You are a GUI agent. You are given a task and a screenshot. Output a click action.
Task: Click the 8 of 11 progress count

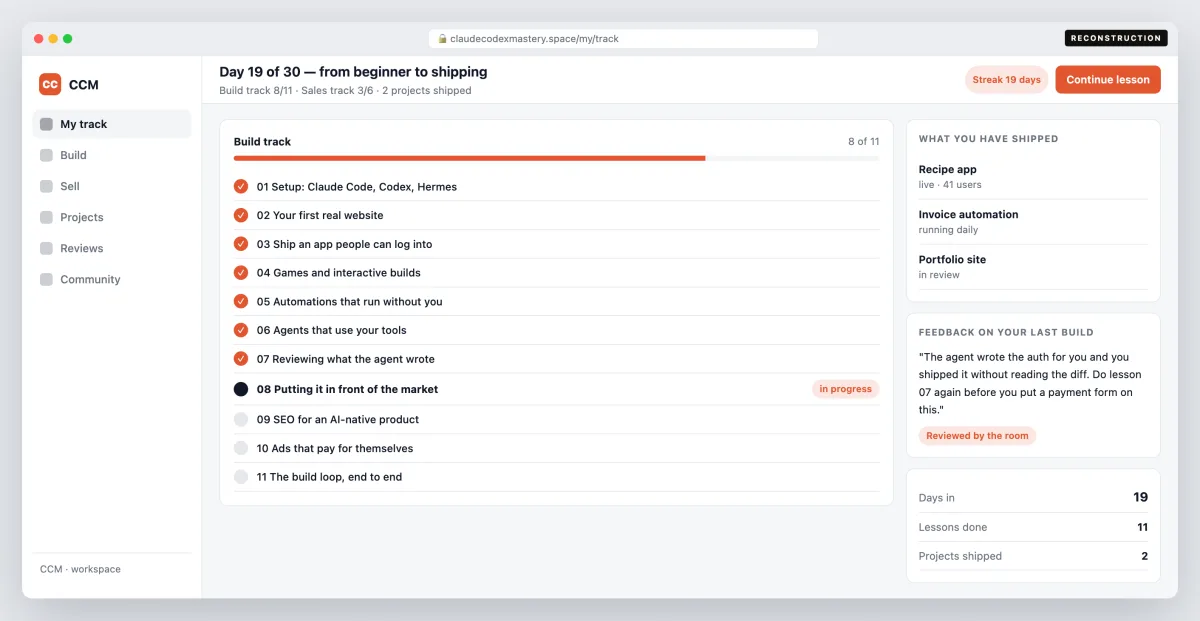point(864,141)
